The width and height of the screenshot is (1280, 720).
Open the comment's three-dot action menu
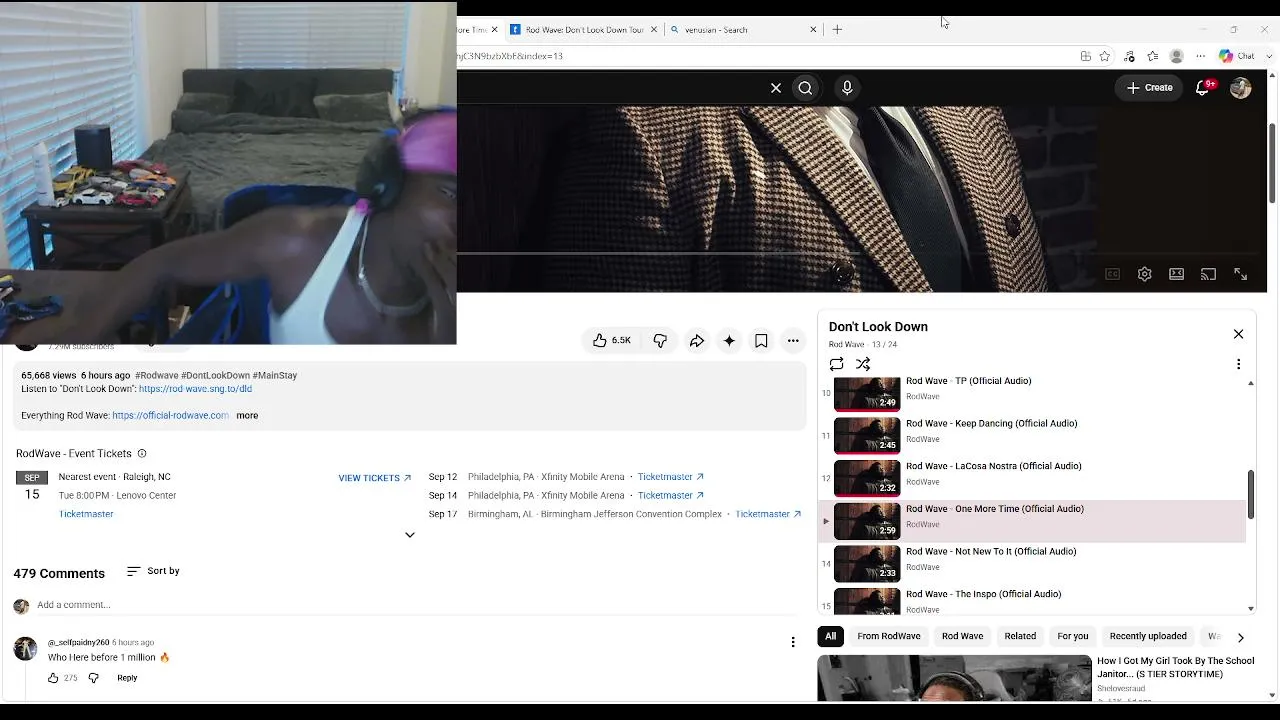coord(793,642)
